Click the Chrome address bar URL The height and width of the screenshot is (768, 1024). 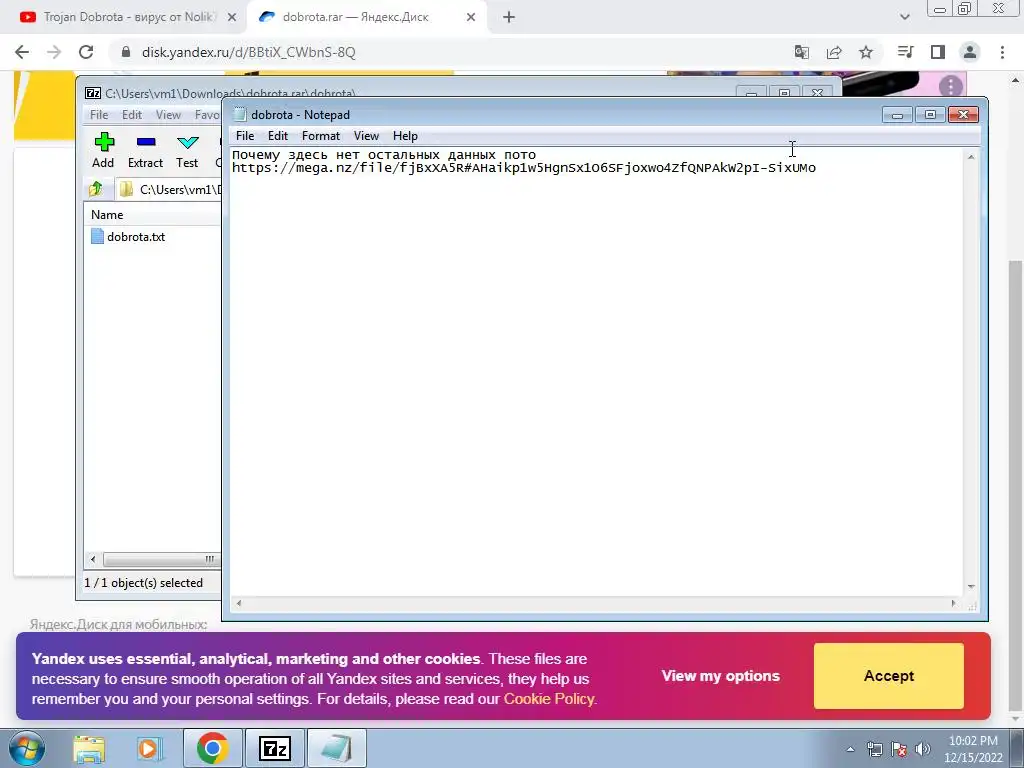pyautogui.click(x=249, y=52)
